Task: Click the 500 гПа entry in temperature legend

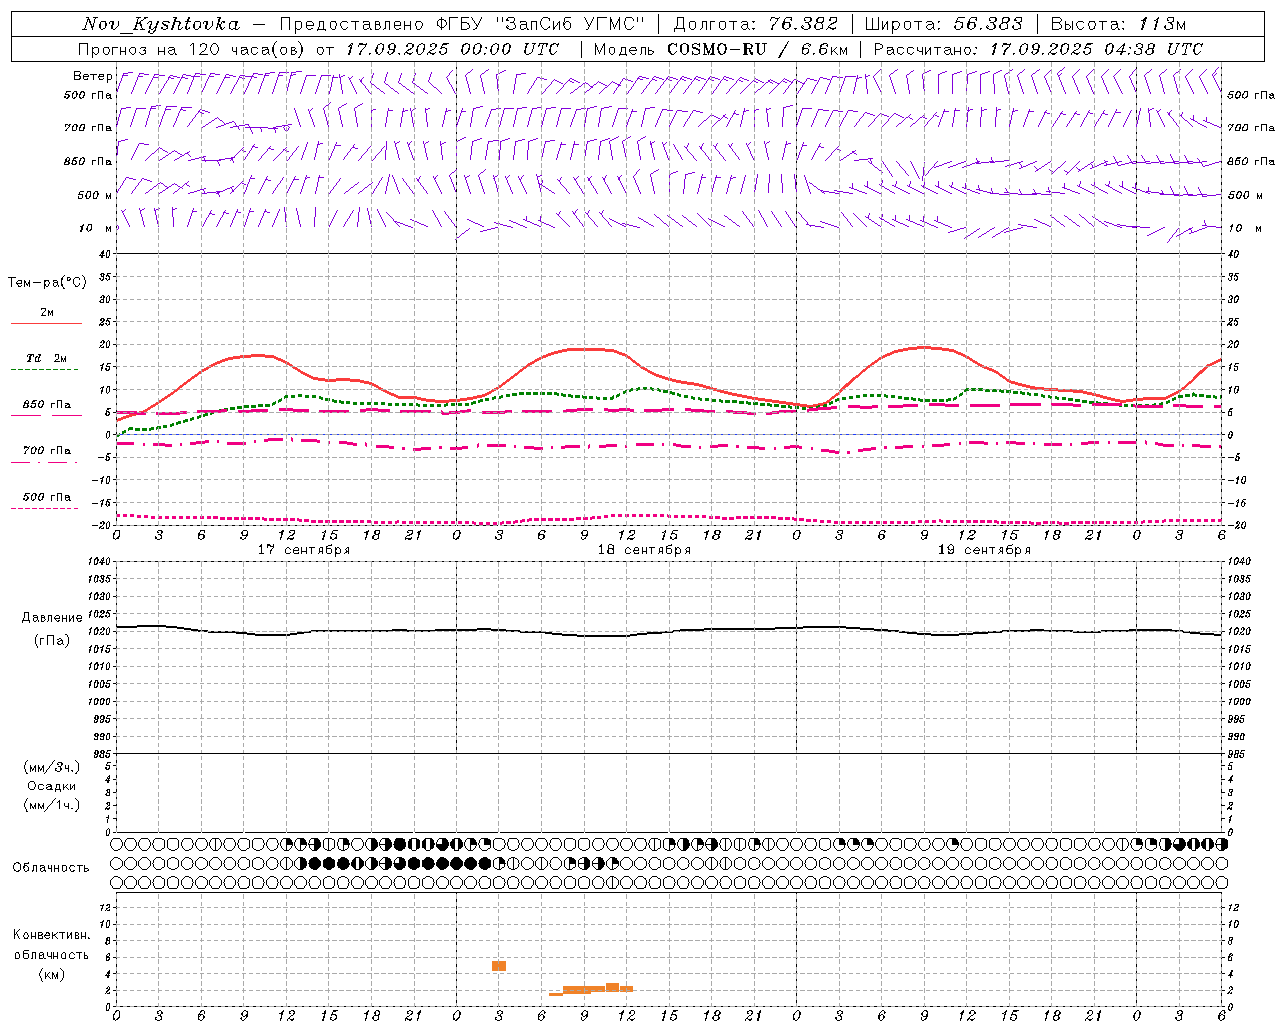Action: [x=47, y=497]
